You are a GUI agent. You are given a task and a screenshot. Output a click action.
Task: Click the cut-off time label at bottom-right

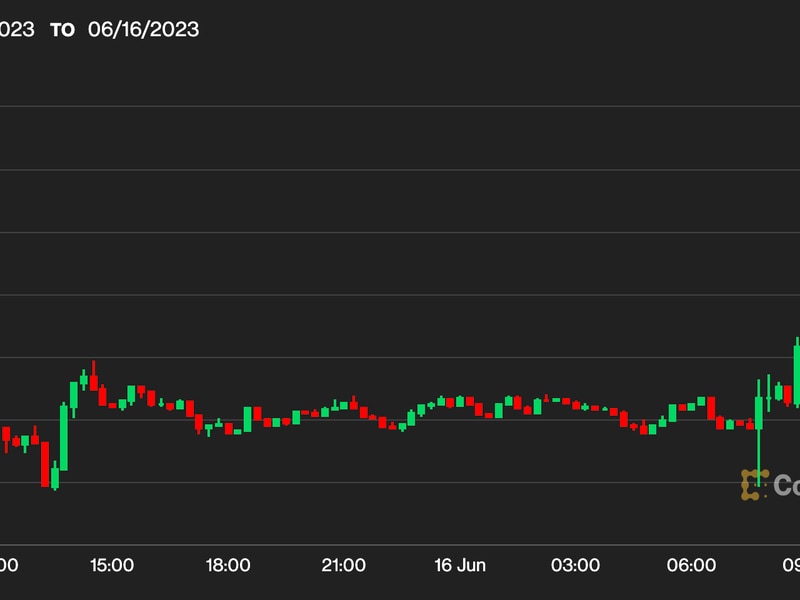[791, 565]
